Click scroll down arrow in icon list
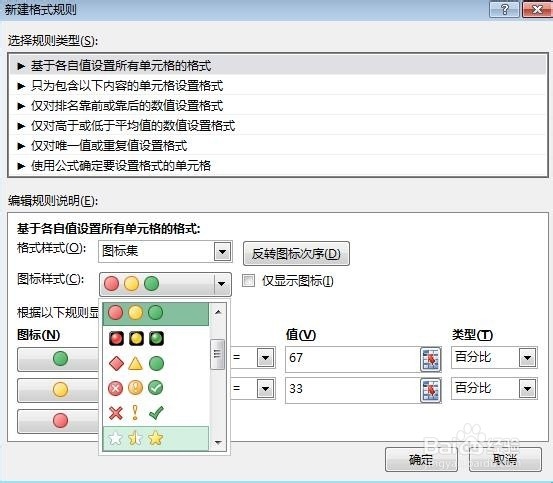Viewport: 553px width, 483px height. tap(218, 442)
